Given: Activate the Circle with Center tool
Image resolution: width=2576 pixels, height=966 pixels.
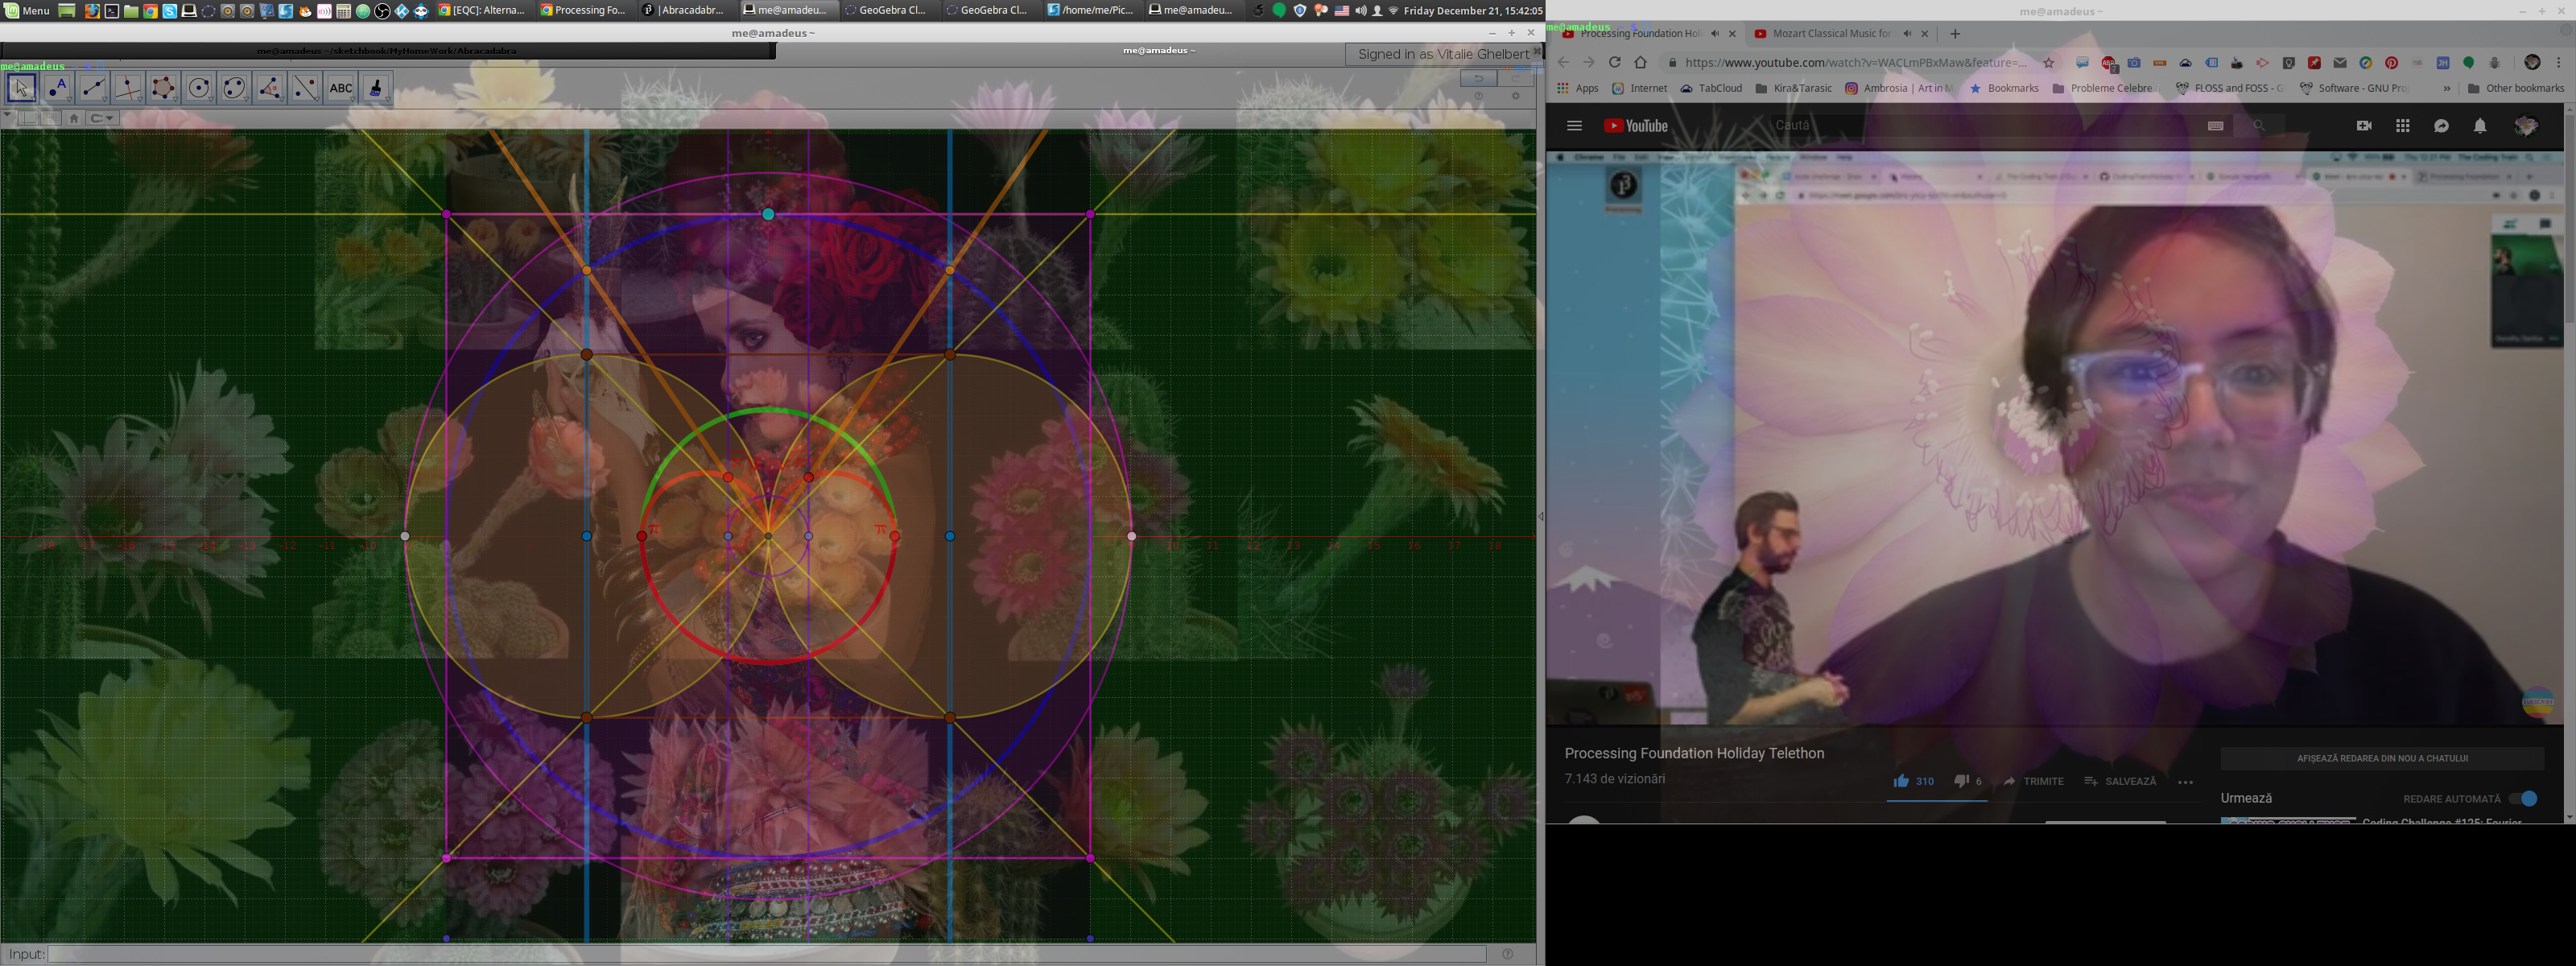Looking at the screenshot, I should pyautogui.click(x=199, y=88).
